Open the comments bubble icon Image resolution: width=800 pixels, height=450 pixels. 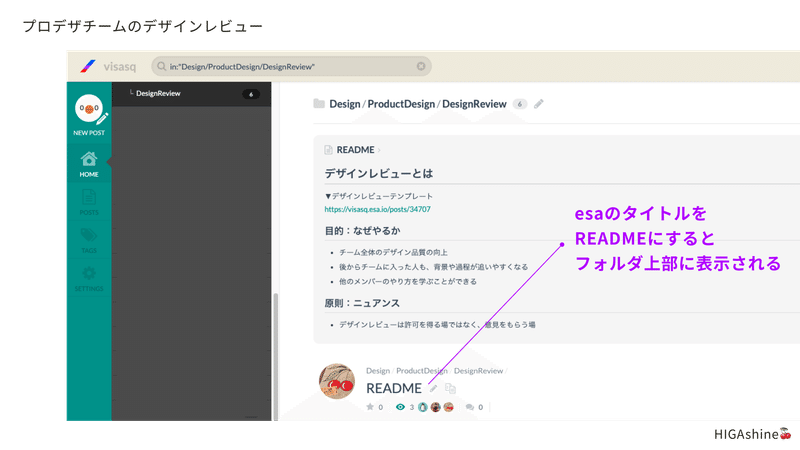click(469, 407)
